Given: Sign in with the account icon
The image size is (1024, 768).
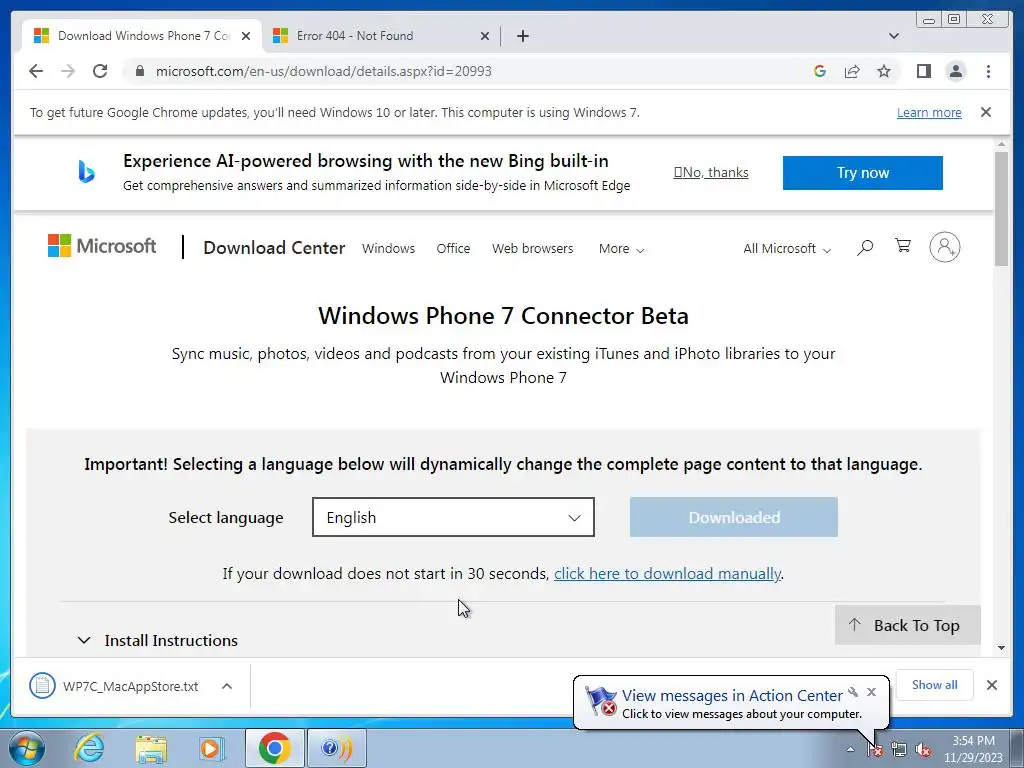Looking at the screenshot, I should point(944,247).
